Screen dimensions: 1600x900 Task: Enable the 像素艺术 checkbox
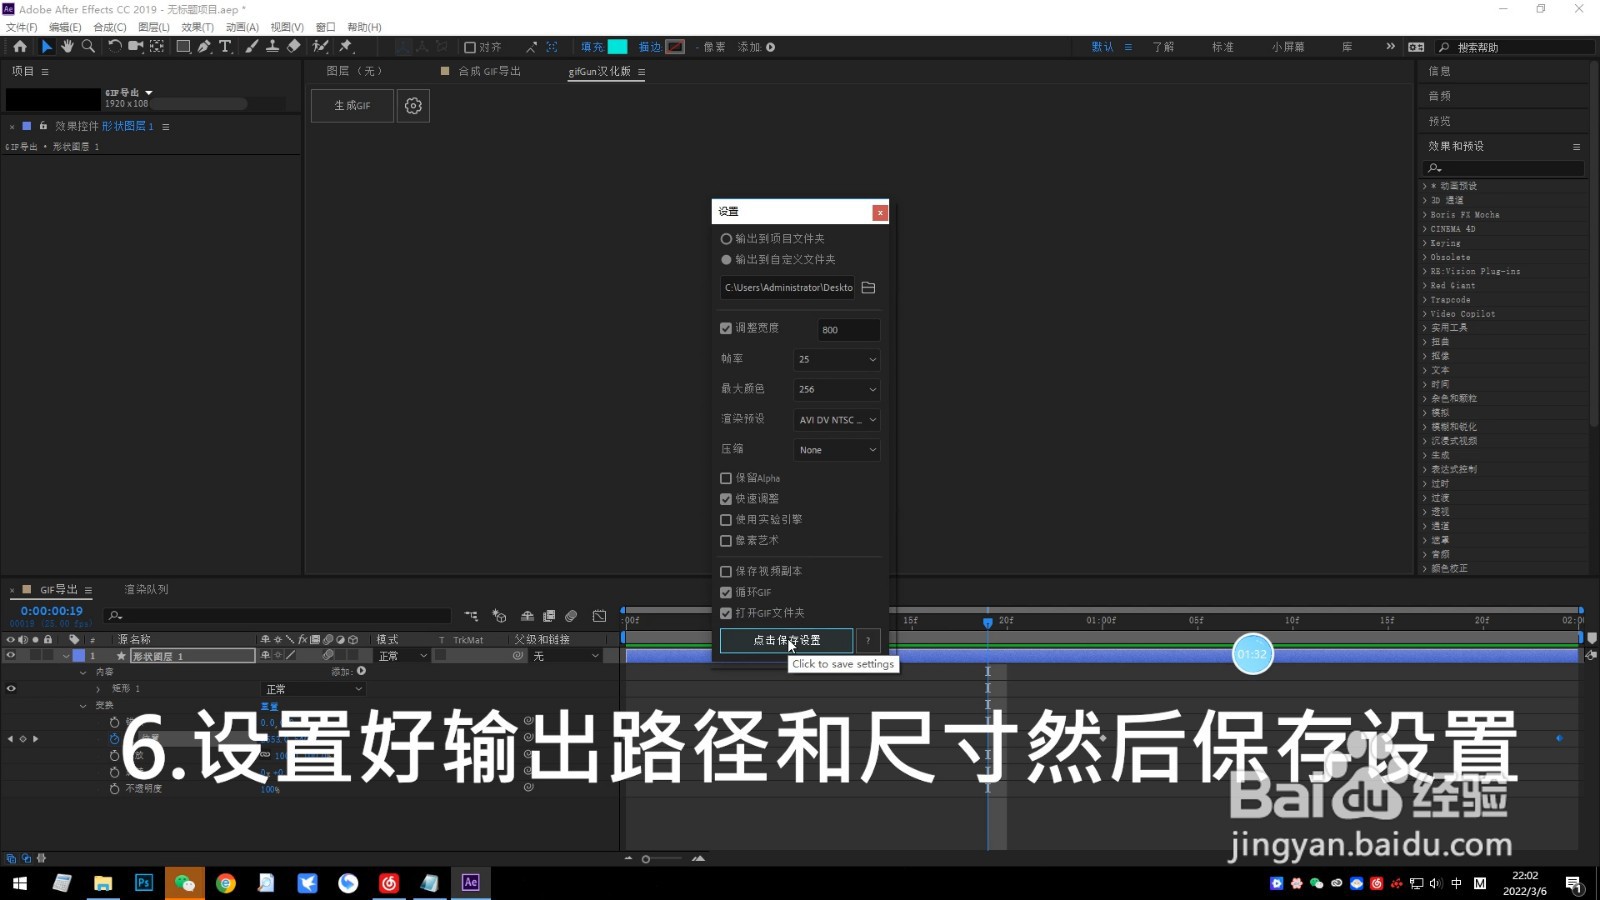(726, 541)
